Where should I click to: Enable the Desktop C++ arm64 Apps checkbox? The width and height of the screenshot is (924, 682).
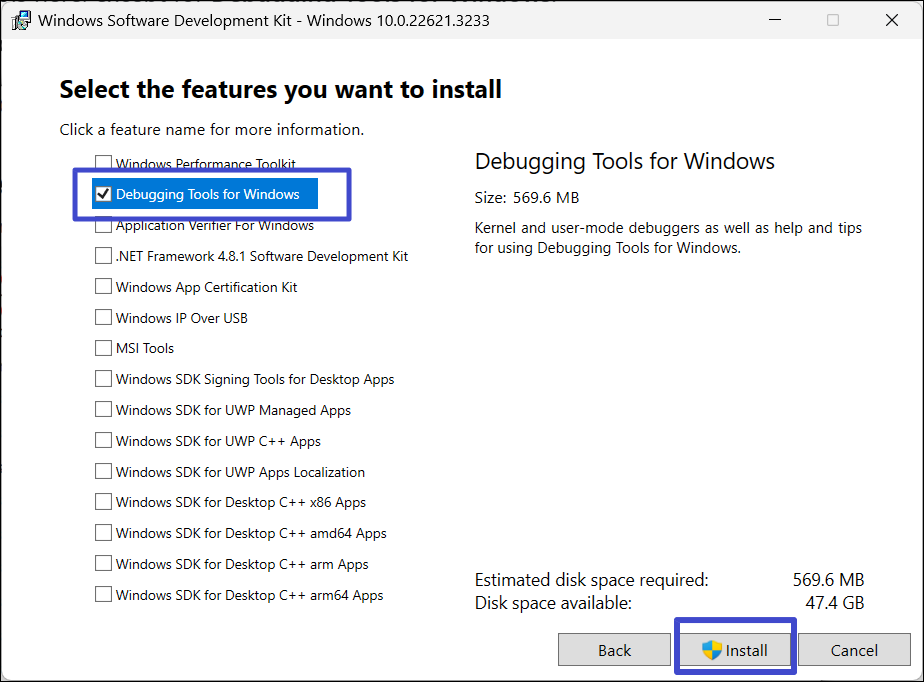click(103, 595)
